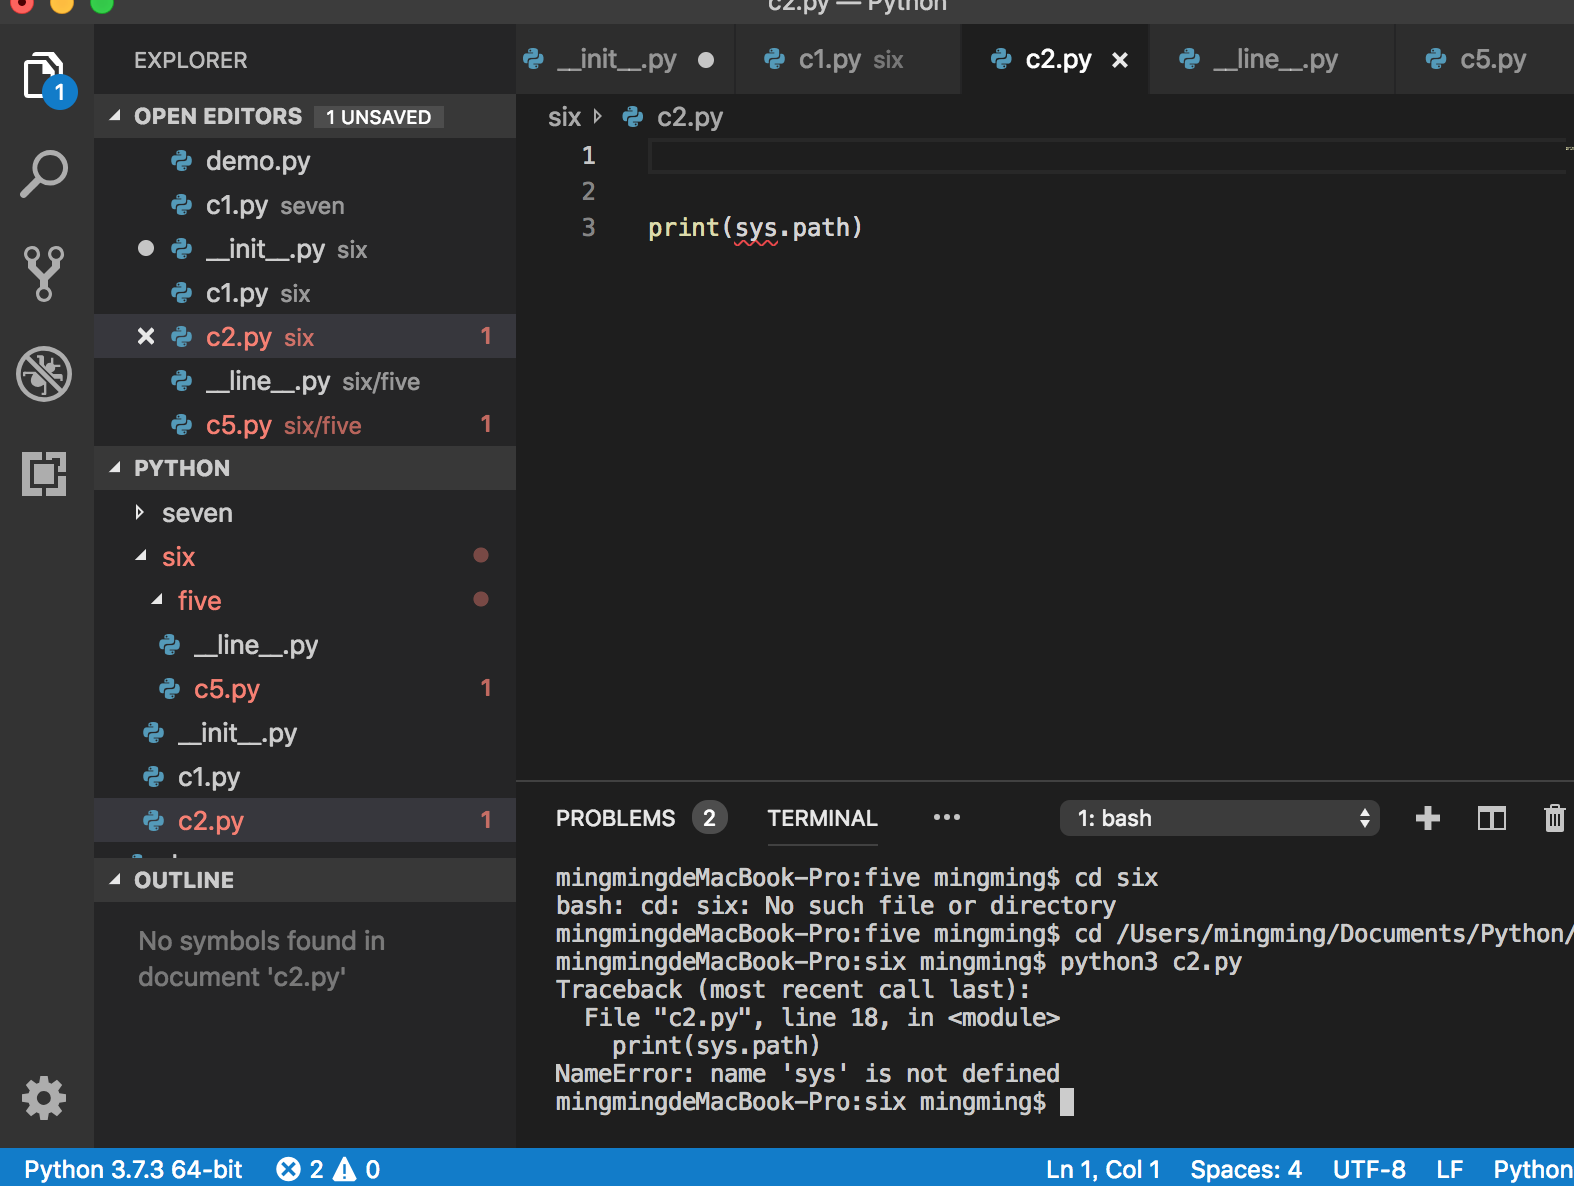
Task: Open c5.py six/five in Open Editors
Action: click(x=305, y=424)
